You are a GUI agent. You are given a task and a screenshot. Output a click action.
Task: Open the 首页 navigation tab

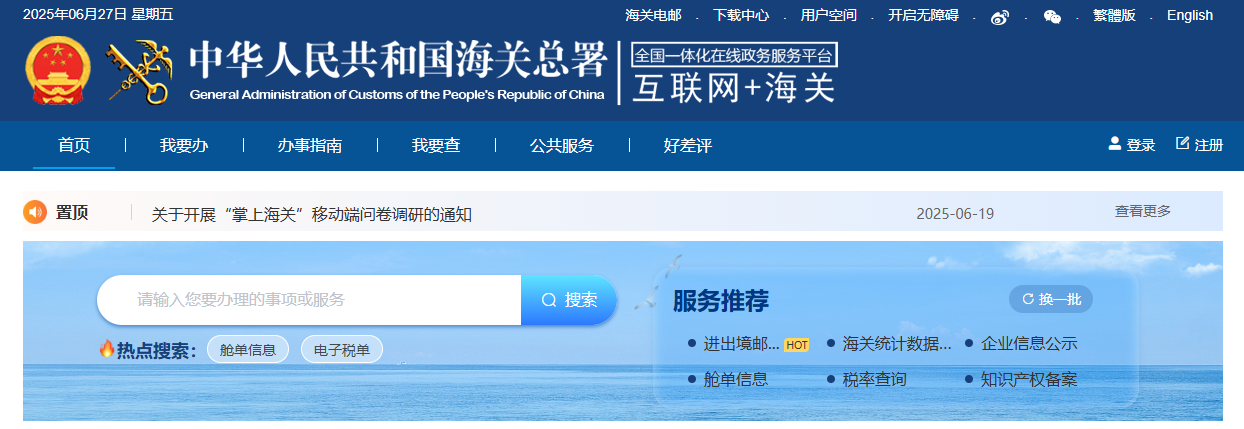coord(74,146)
